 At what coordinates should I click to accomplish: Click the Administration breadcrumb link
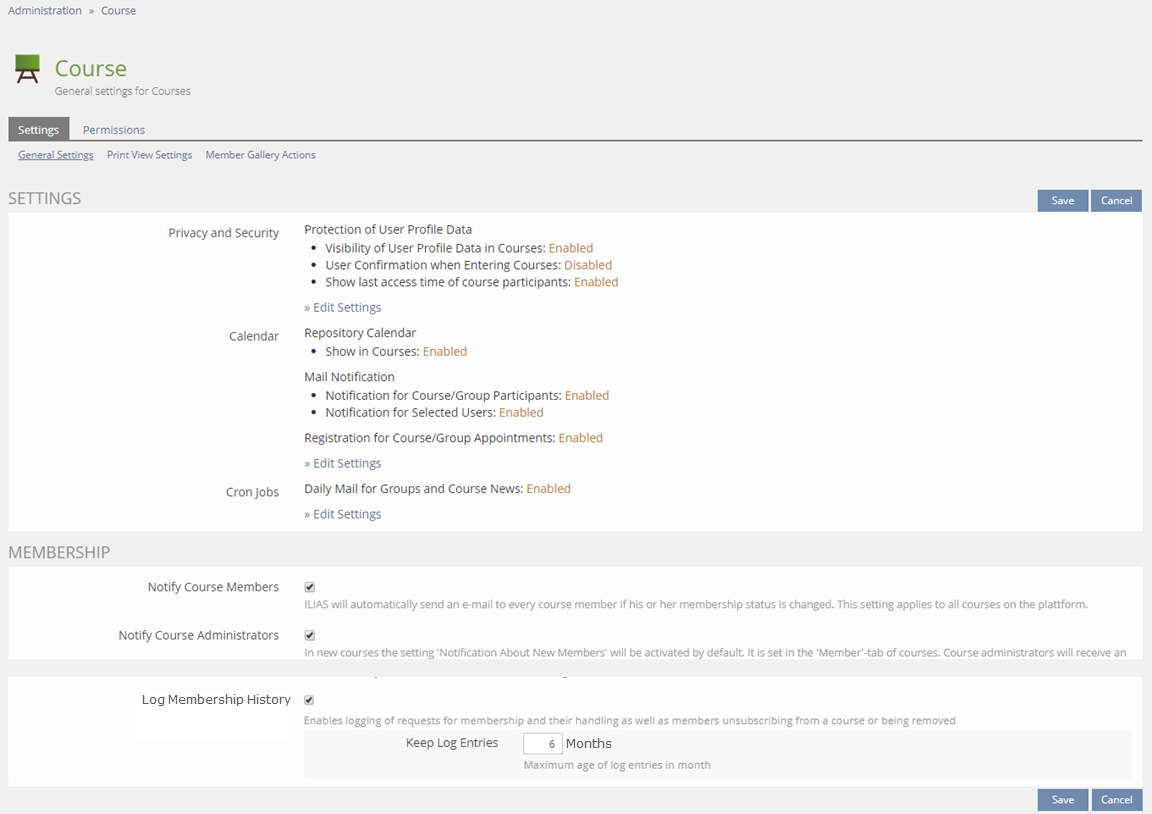click(x=45, y=11)
